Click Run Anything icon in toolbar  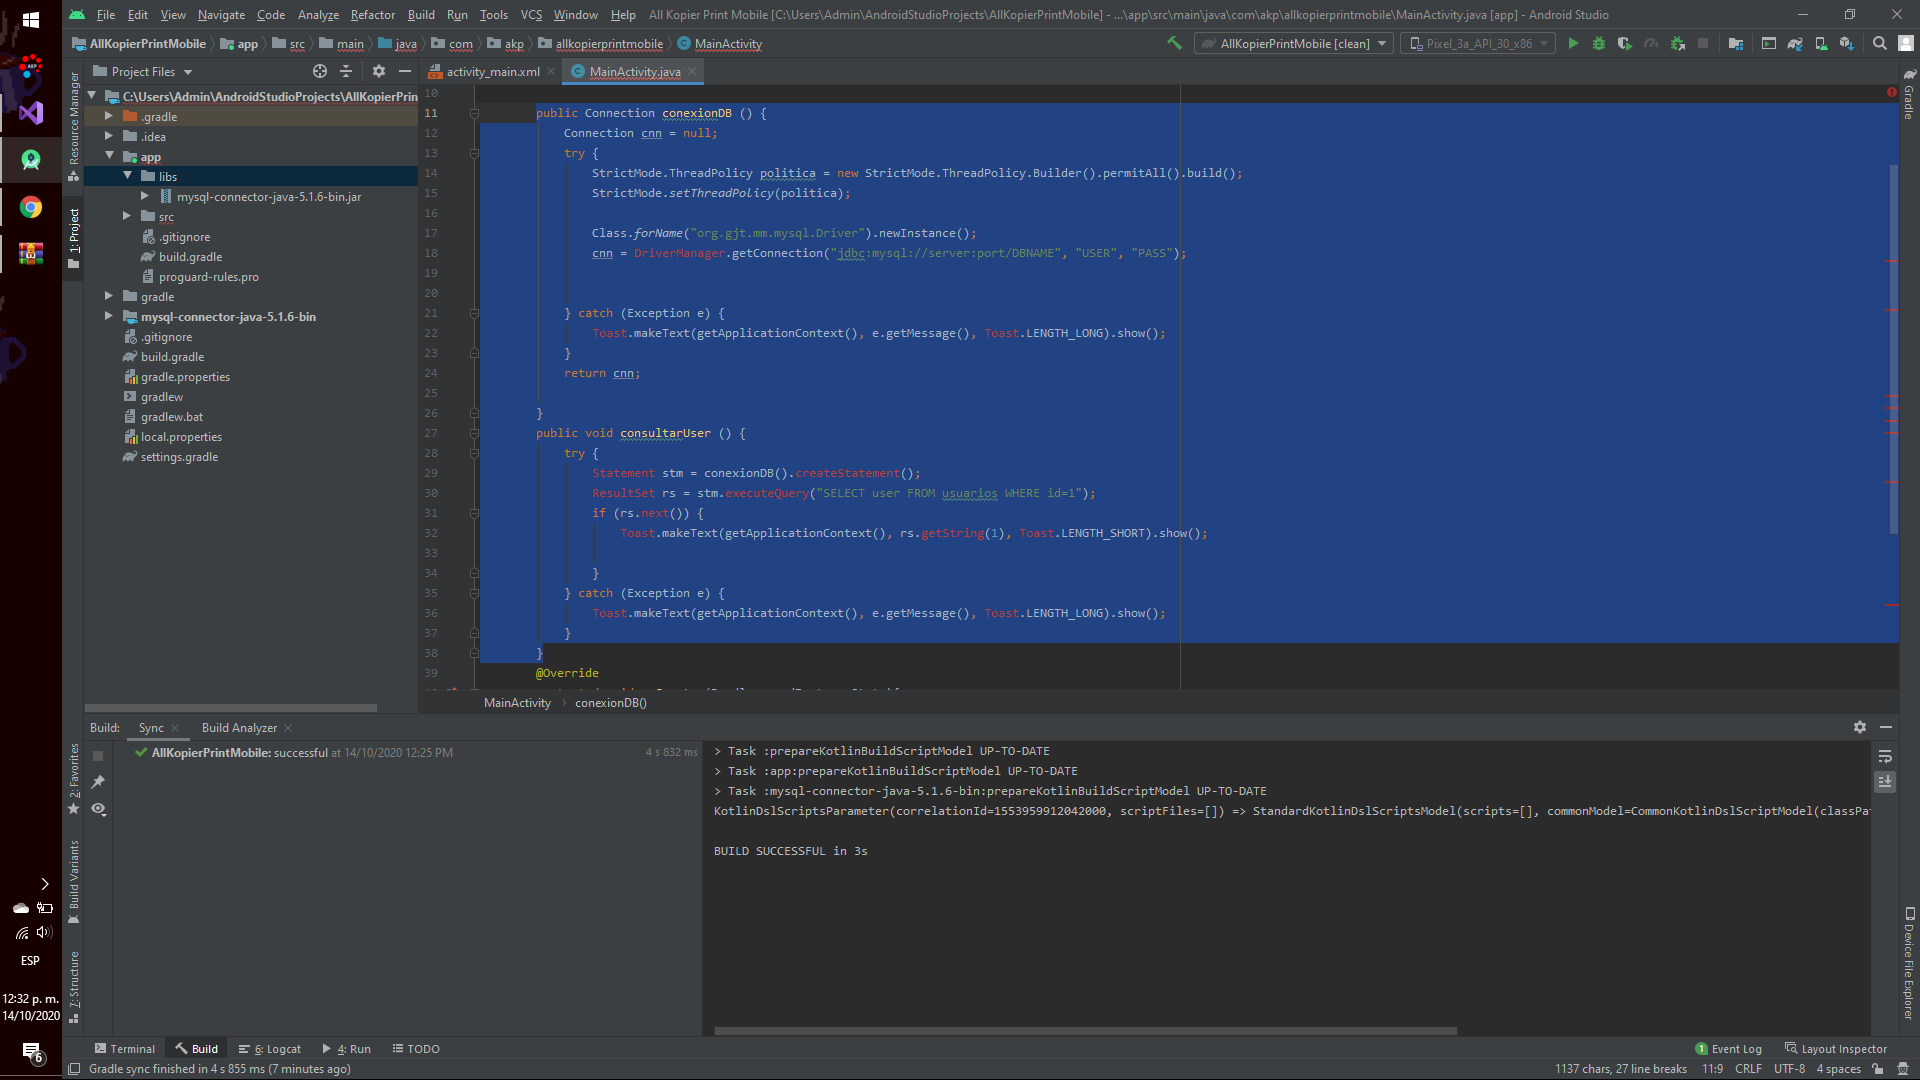[1769, 43]
